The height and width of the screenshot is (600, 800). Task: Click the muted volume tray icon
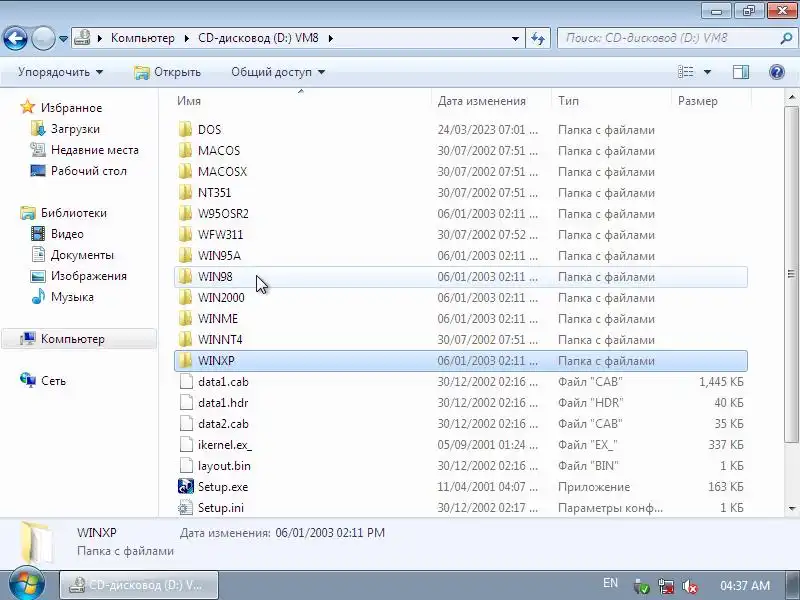pos(690,587)
